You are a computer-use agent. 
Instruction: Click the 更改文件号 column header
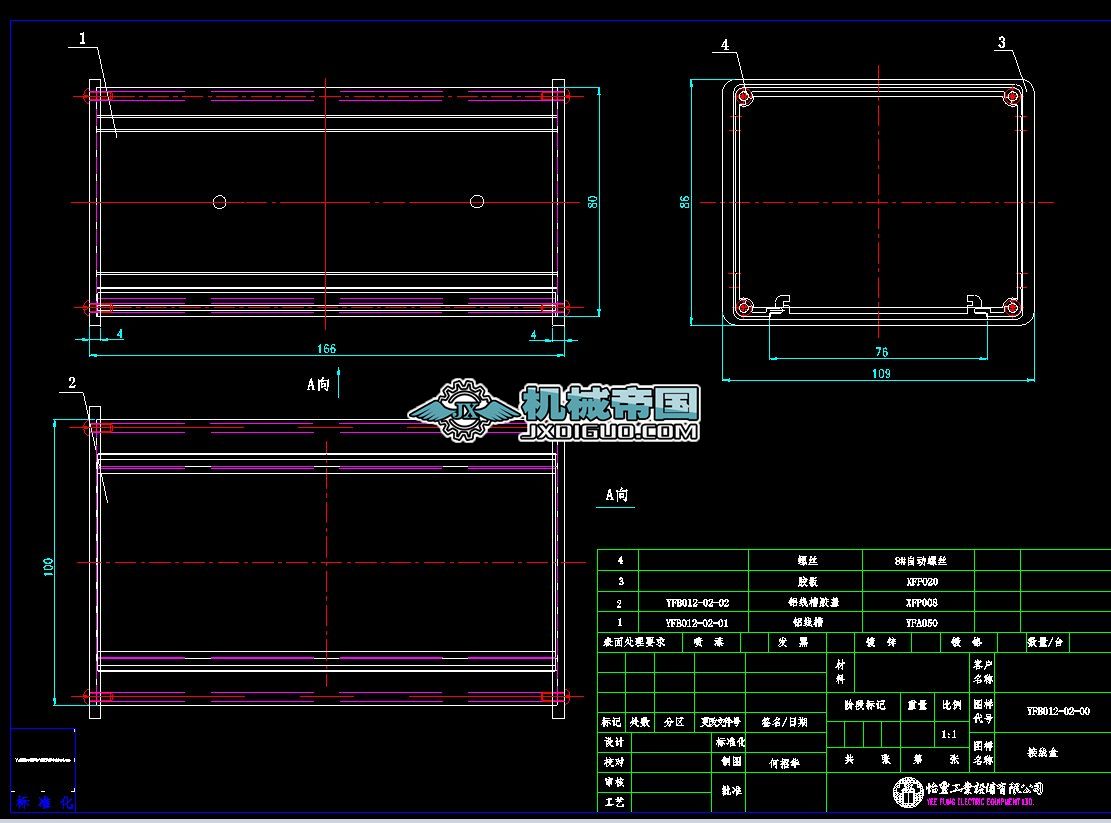pos(720,722)
